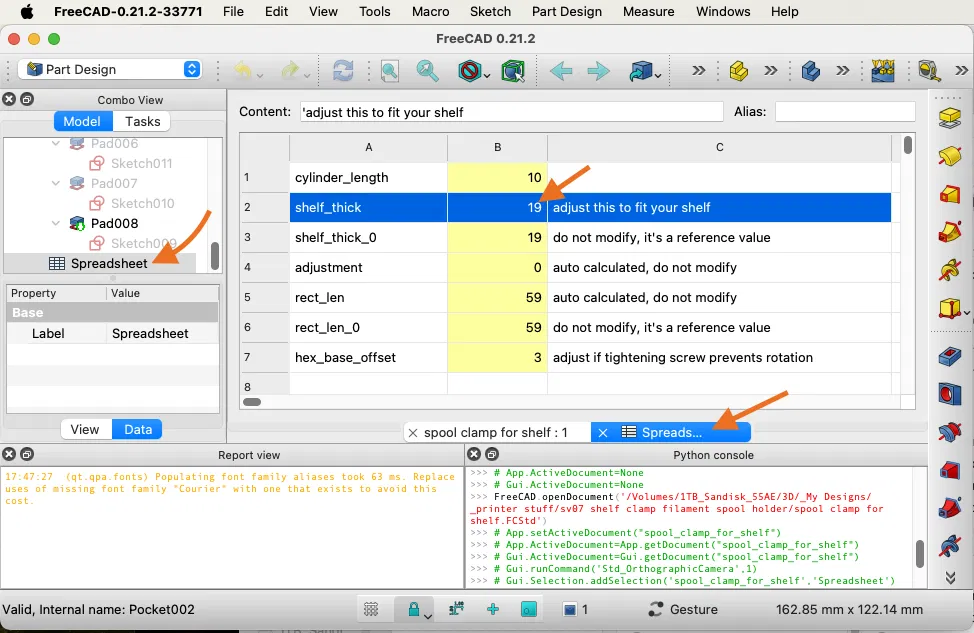
Task: Go to the previous view with the left arrow
Action: tap(561, 71)
